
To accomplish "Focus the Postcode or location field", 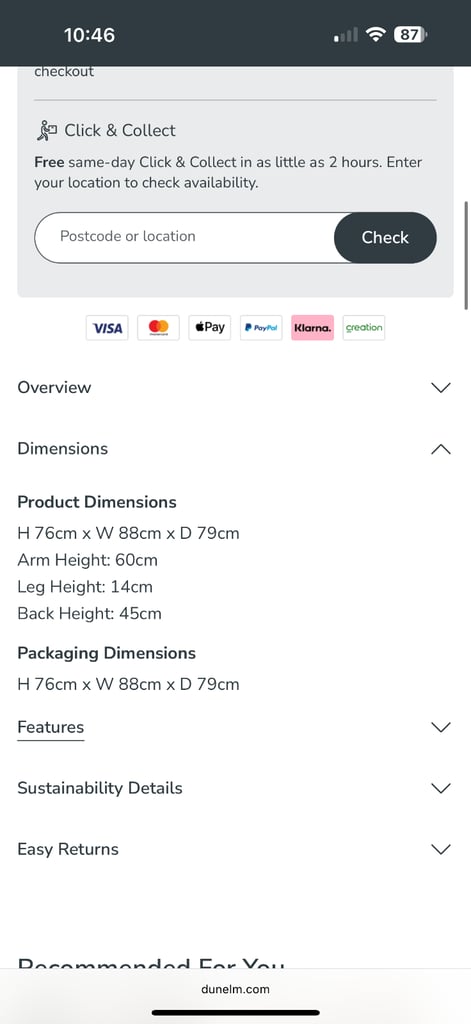I will tap(184, 238).
